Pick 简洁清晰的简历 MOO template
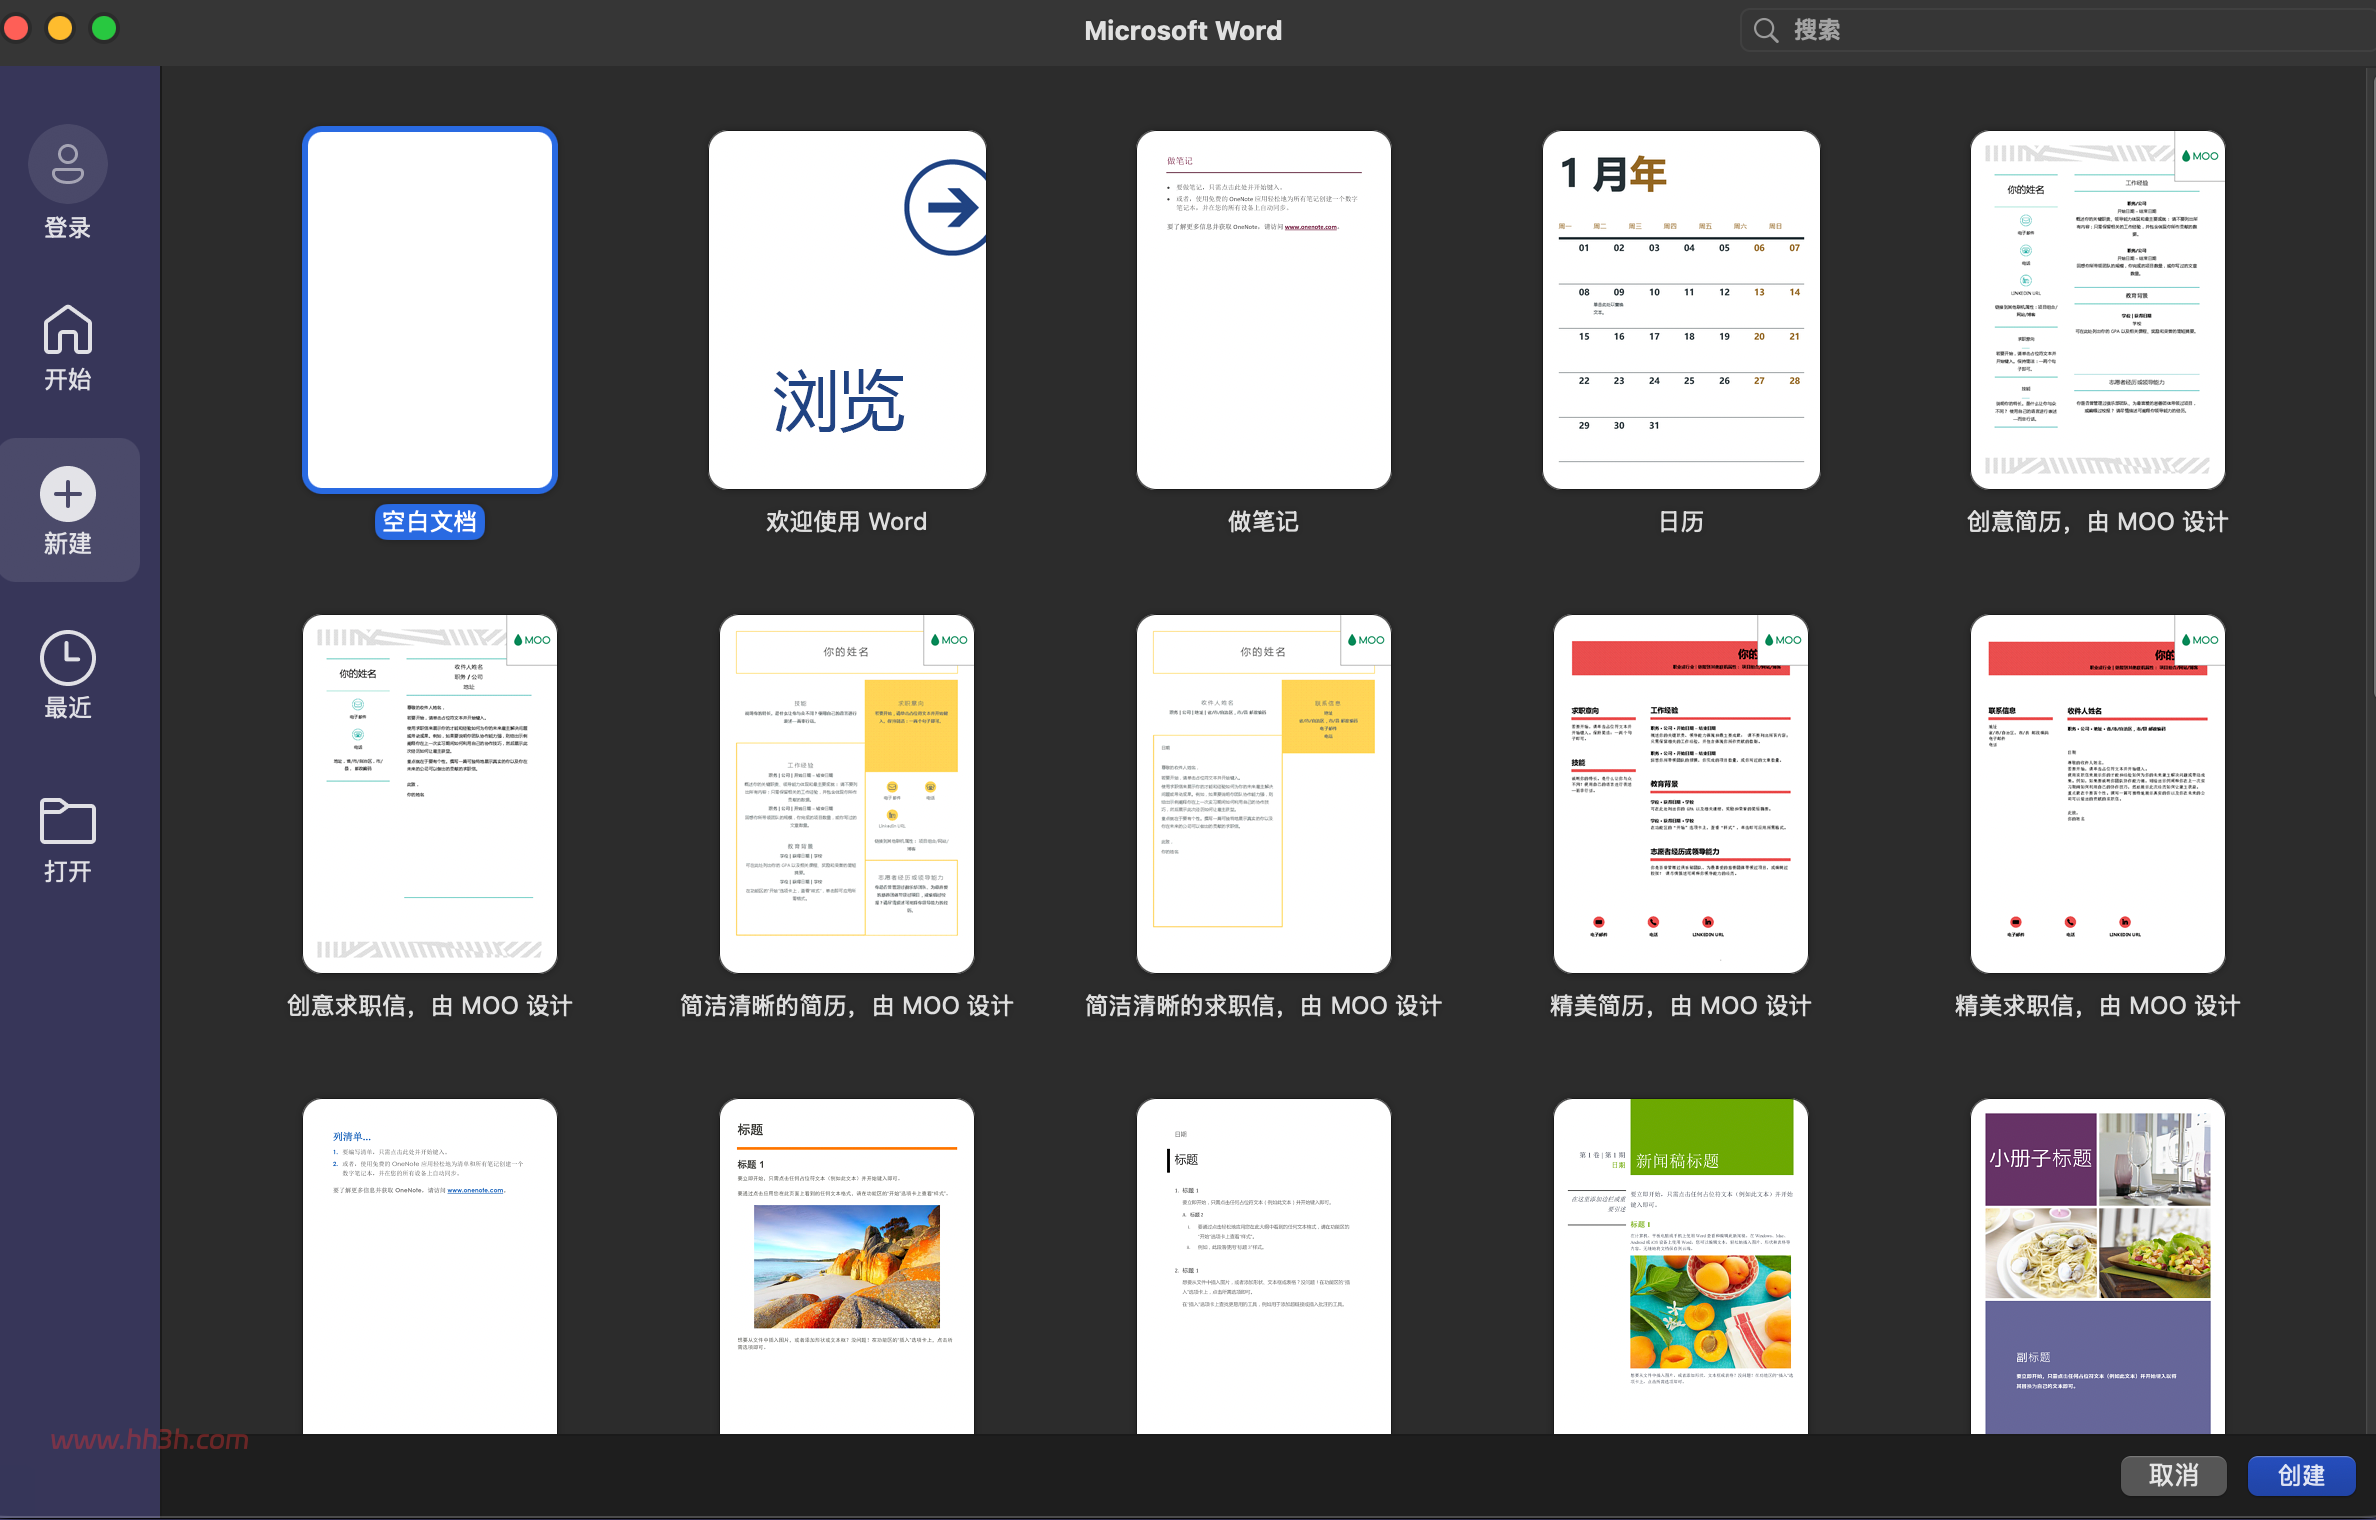The height and width of the screenshot is (1520, 2376). [x=847, y=794]
